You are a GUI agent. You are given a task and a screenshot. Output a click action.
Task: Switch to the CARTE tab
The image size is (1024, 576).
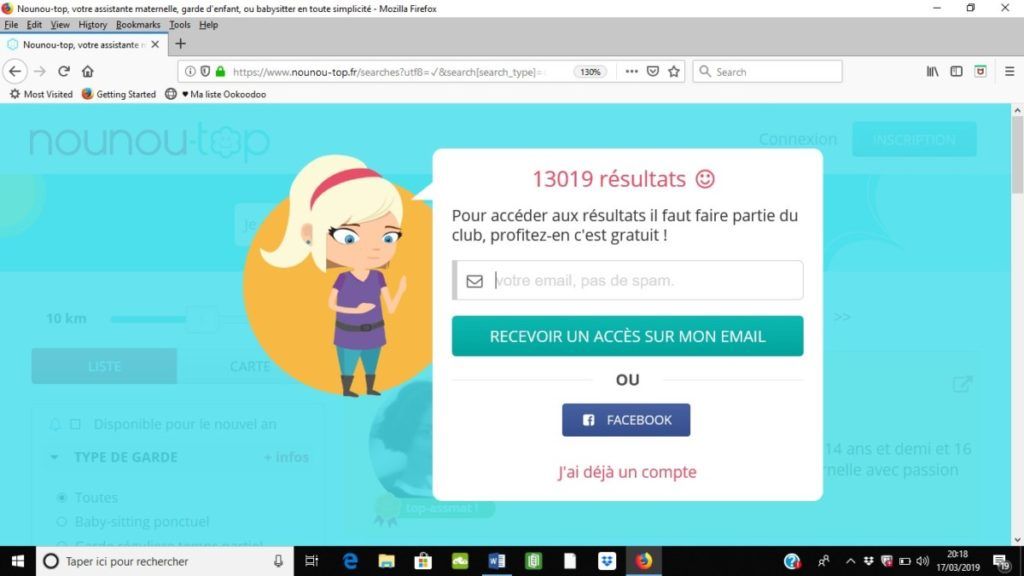[249, 366]
